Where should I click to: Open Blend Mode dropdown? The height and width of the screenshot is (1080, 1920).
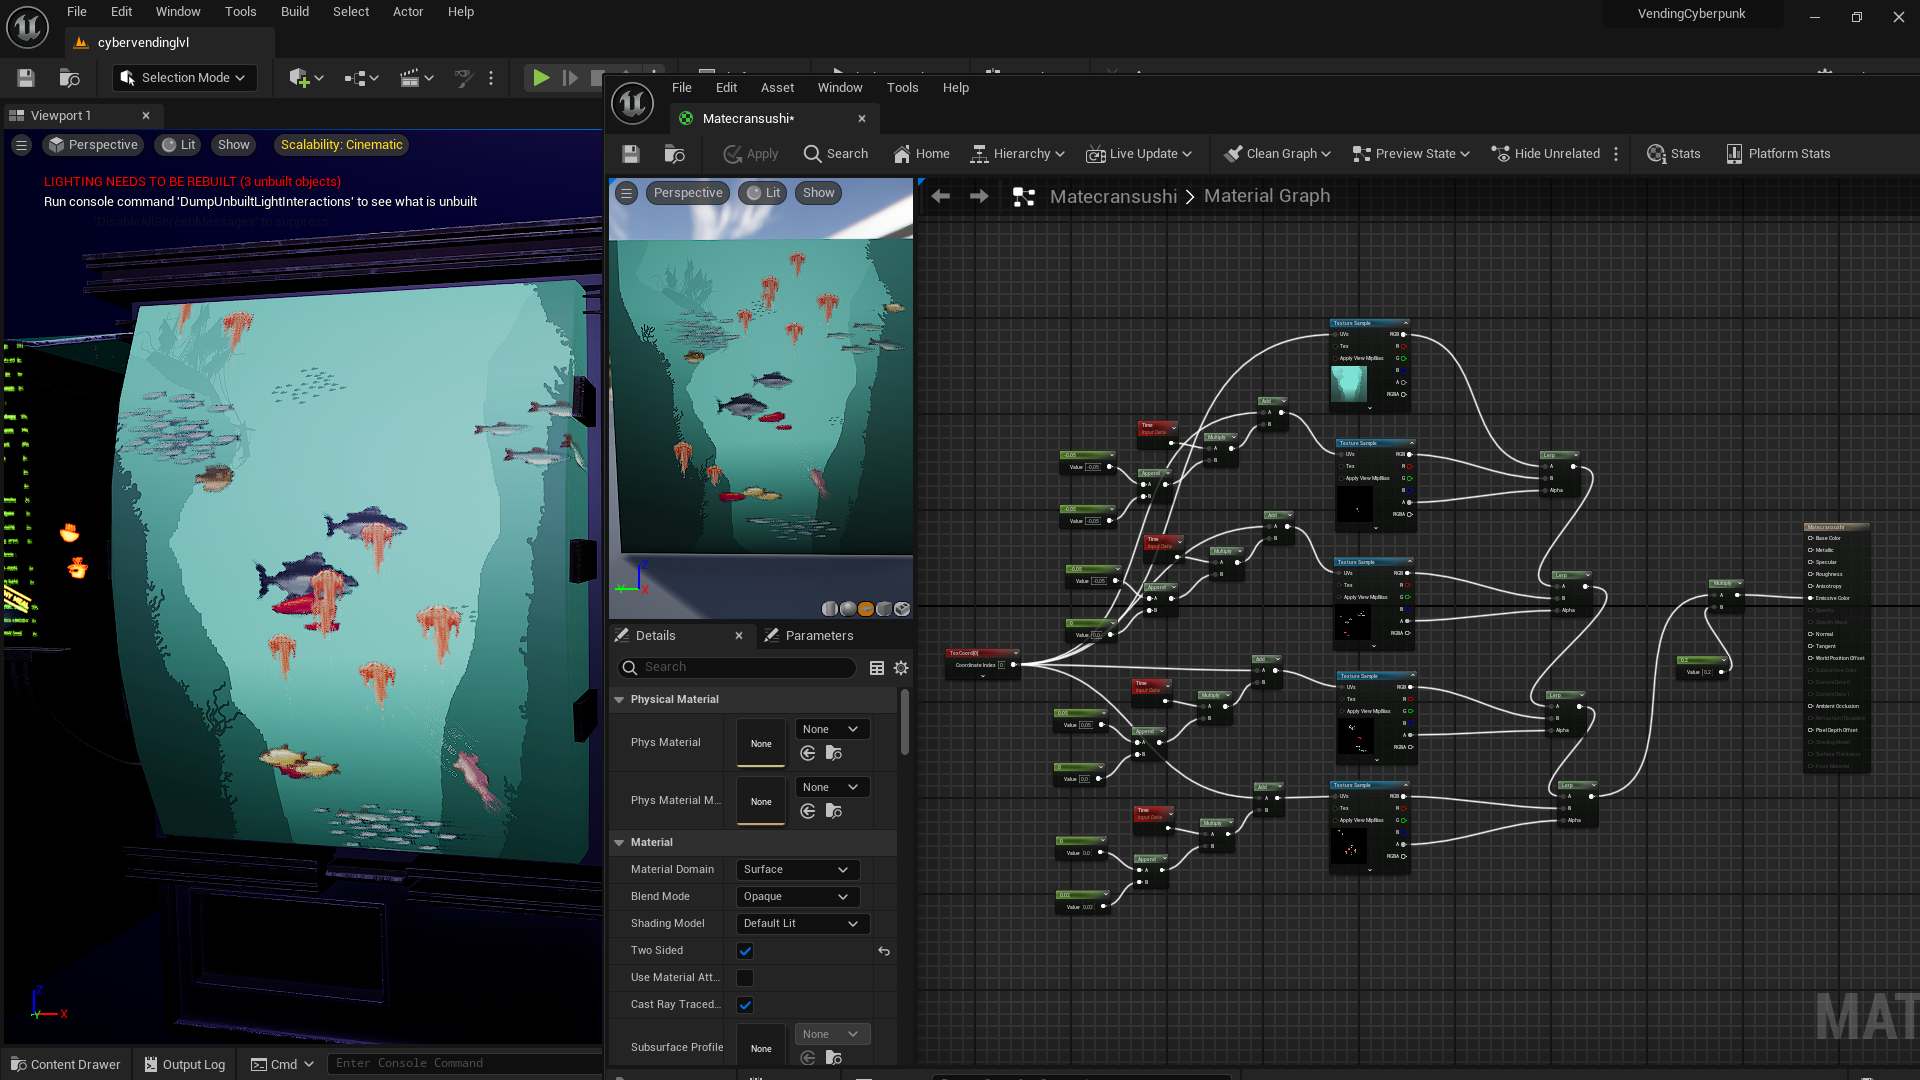click(797, 897)
